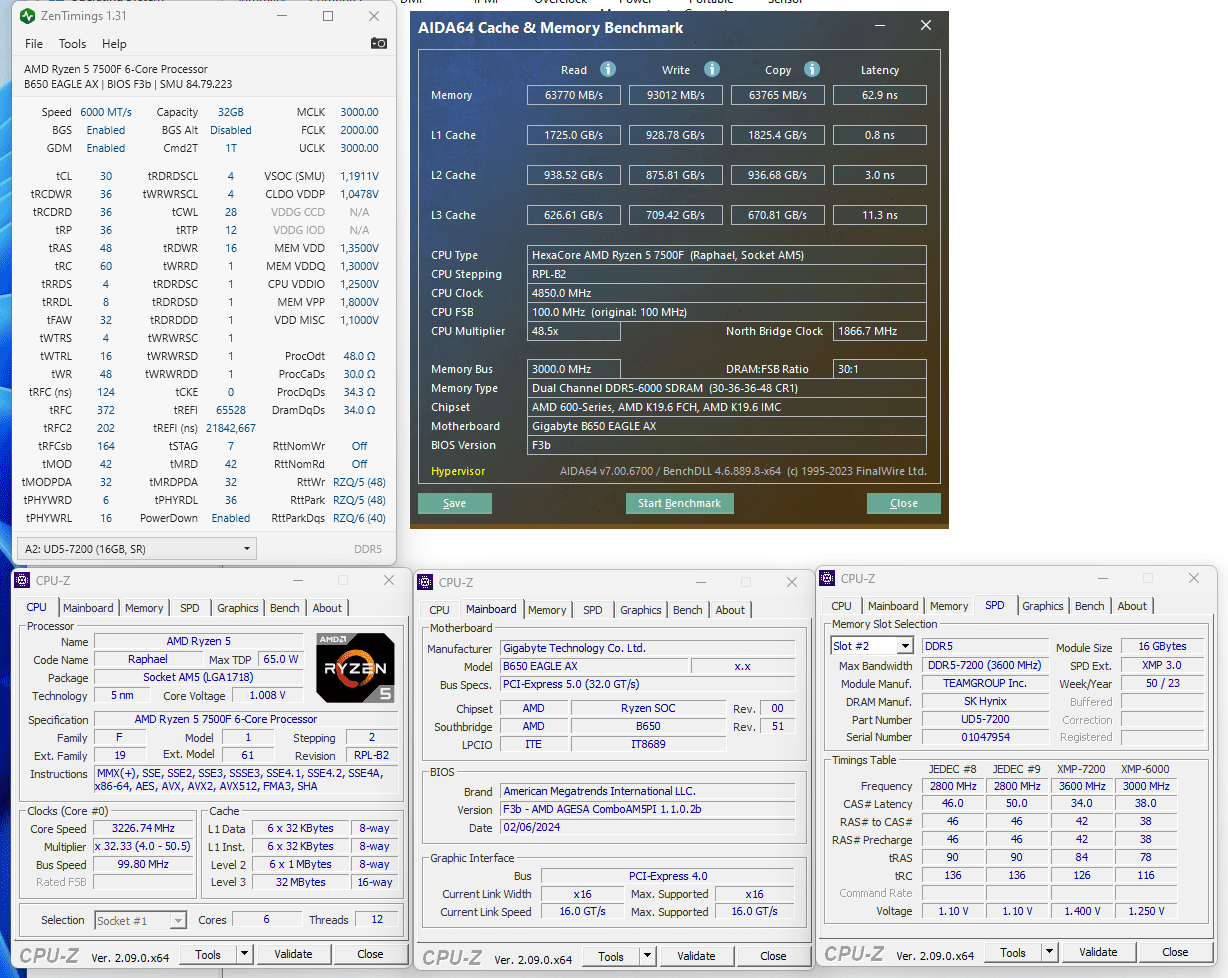This screenshot has height=978, width=1228.
Task: Switch to CPU tab in Mainboard CPU-Z window
Action: pyautogui.click(x=439, y=610)
